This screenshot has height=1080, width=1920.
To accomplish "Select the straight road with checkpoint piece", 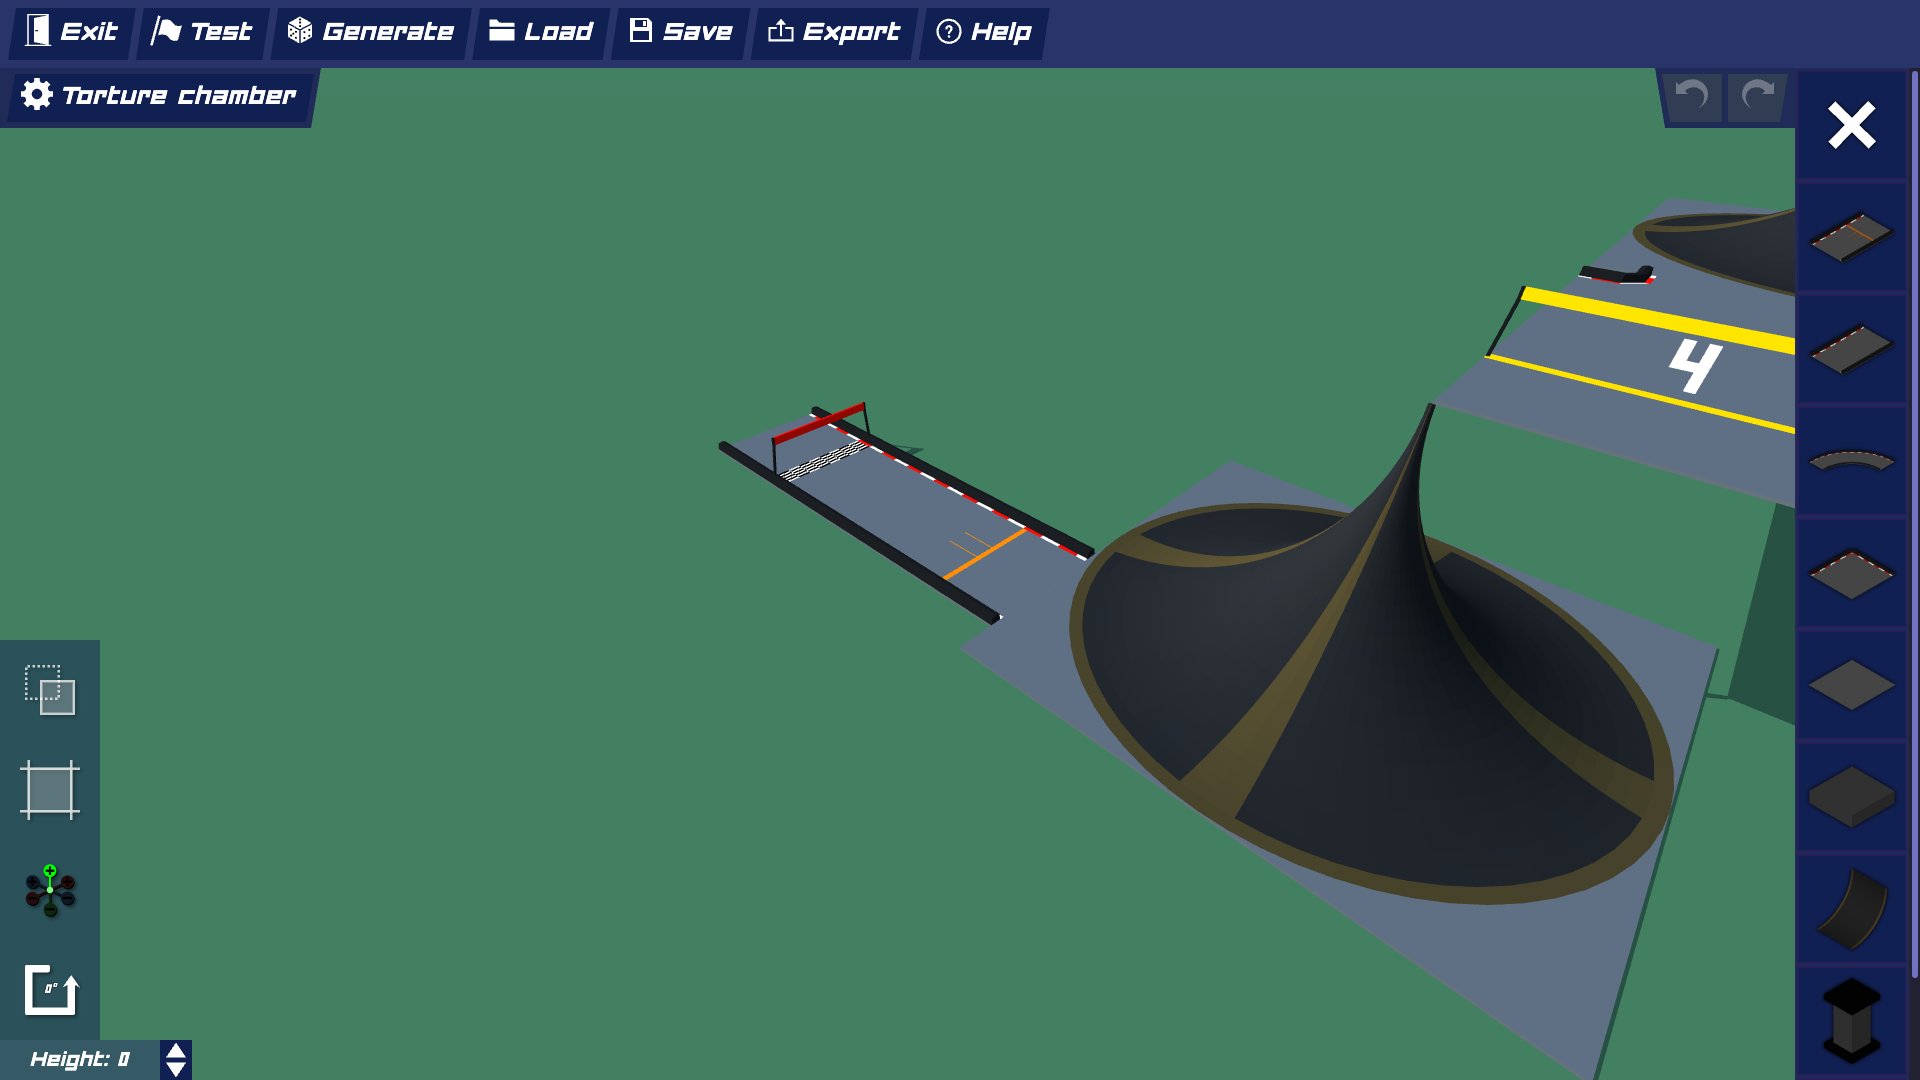I will click(x=1851, y=237).
